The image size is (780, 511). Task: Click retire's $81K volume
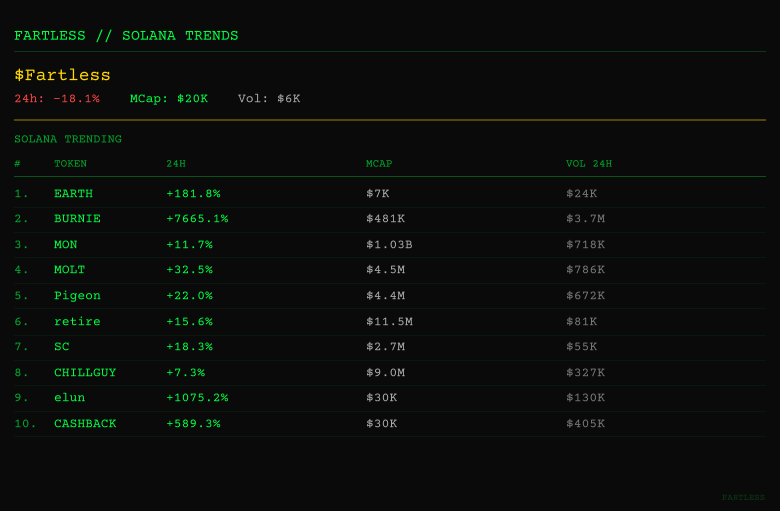coord(582,321)
